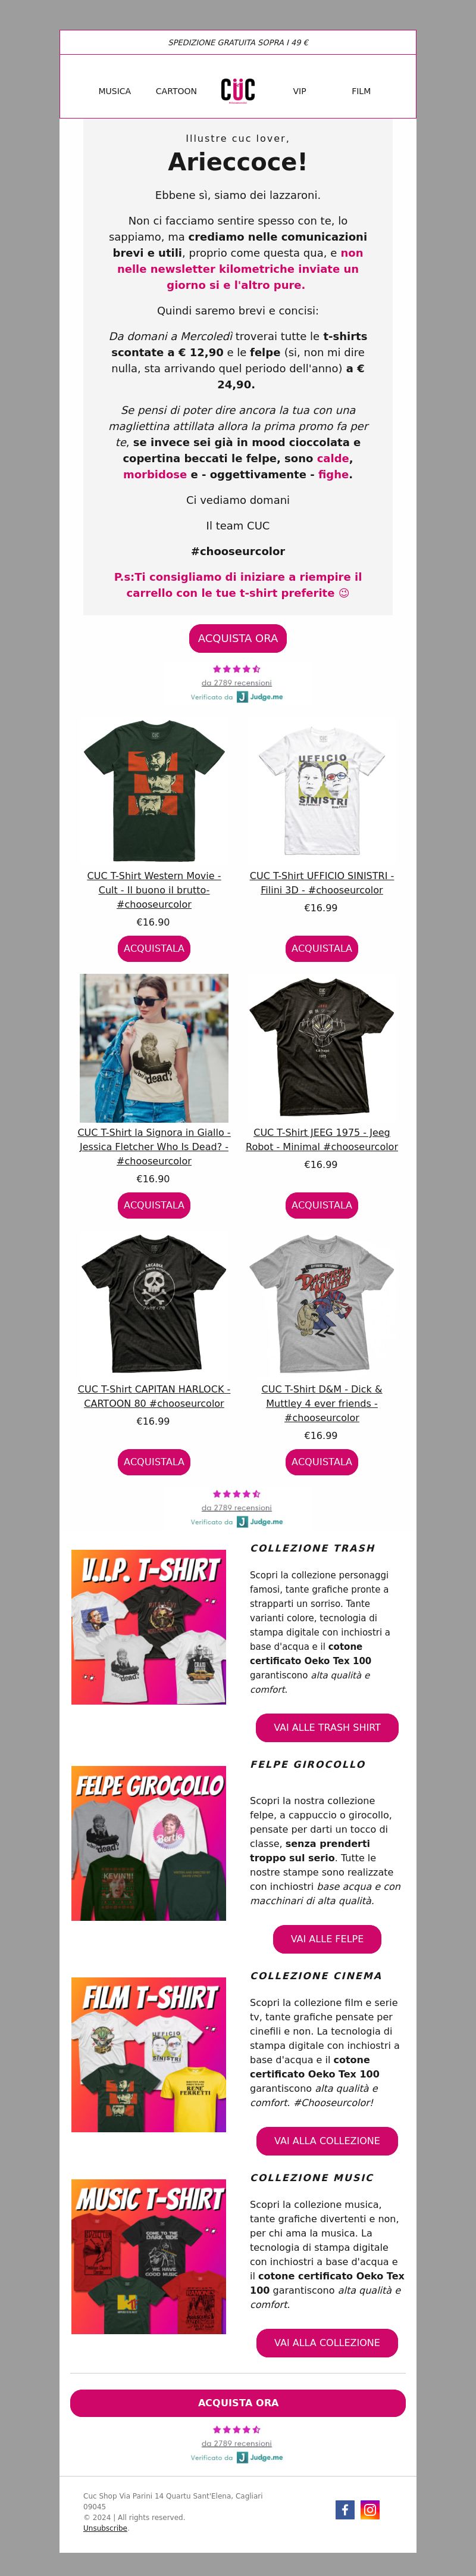
Task: Click the top ACQUISTA ORA button
Action: [238, 638]
